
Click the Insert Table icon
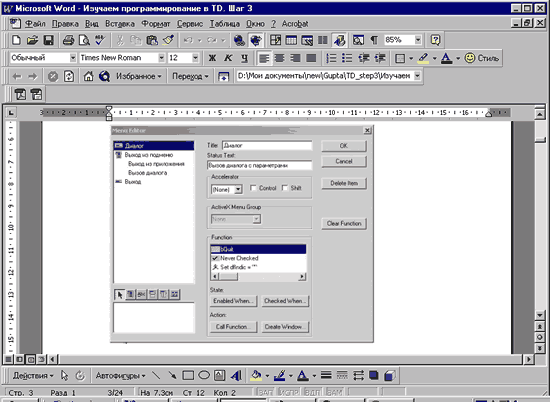(291, 40)
